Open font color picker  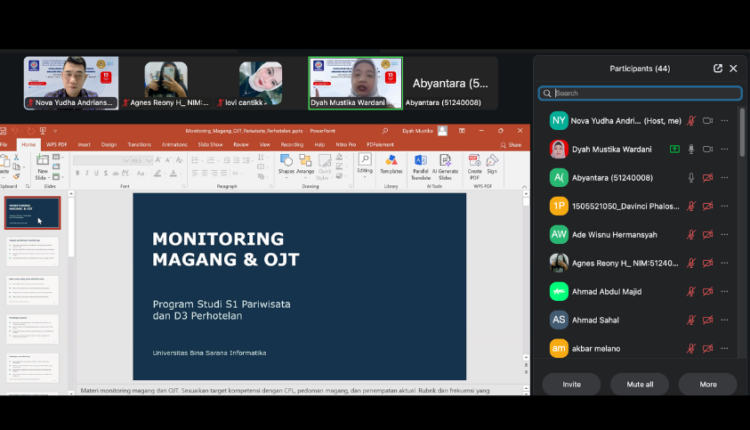(174, 173)
